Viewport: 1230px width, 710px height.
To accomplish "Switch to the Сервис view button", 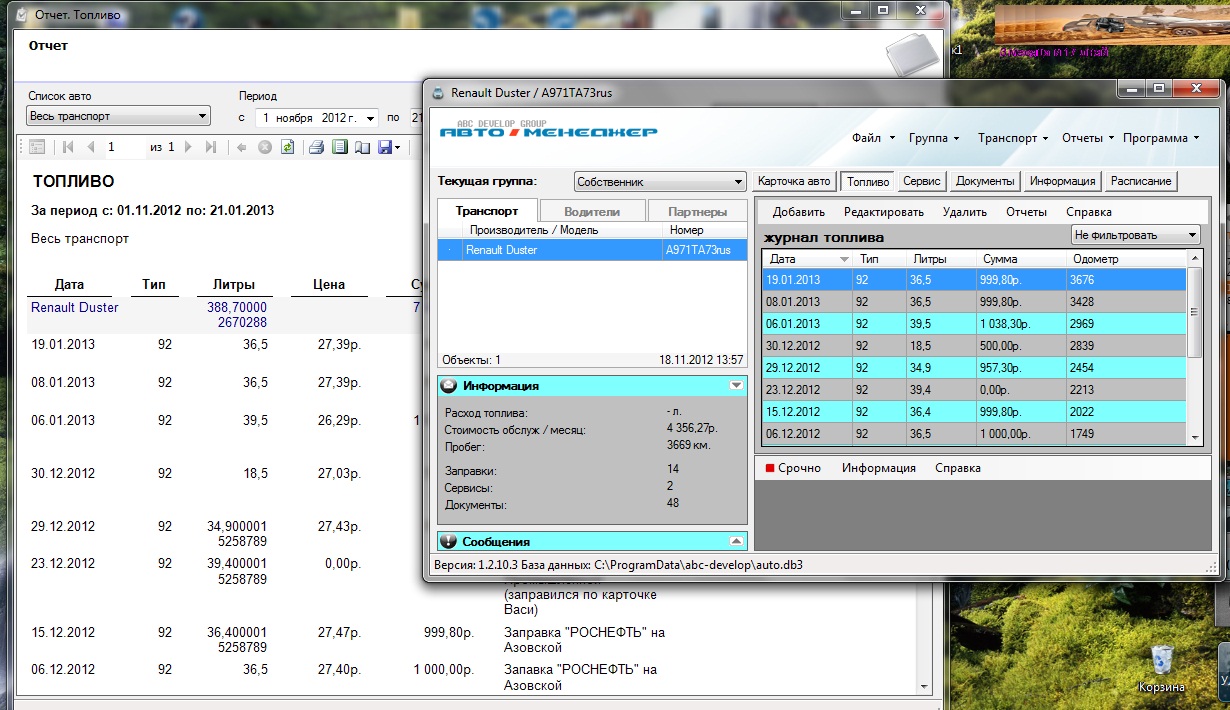I will pos(920,181).
